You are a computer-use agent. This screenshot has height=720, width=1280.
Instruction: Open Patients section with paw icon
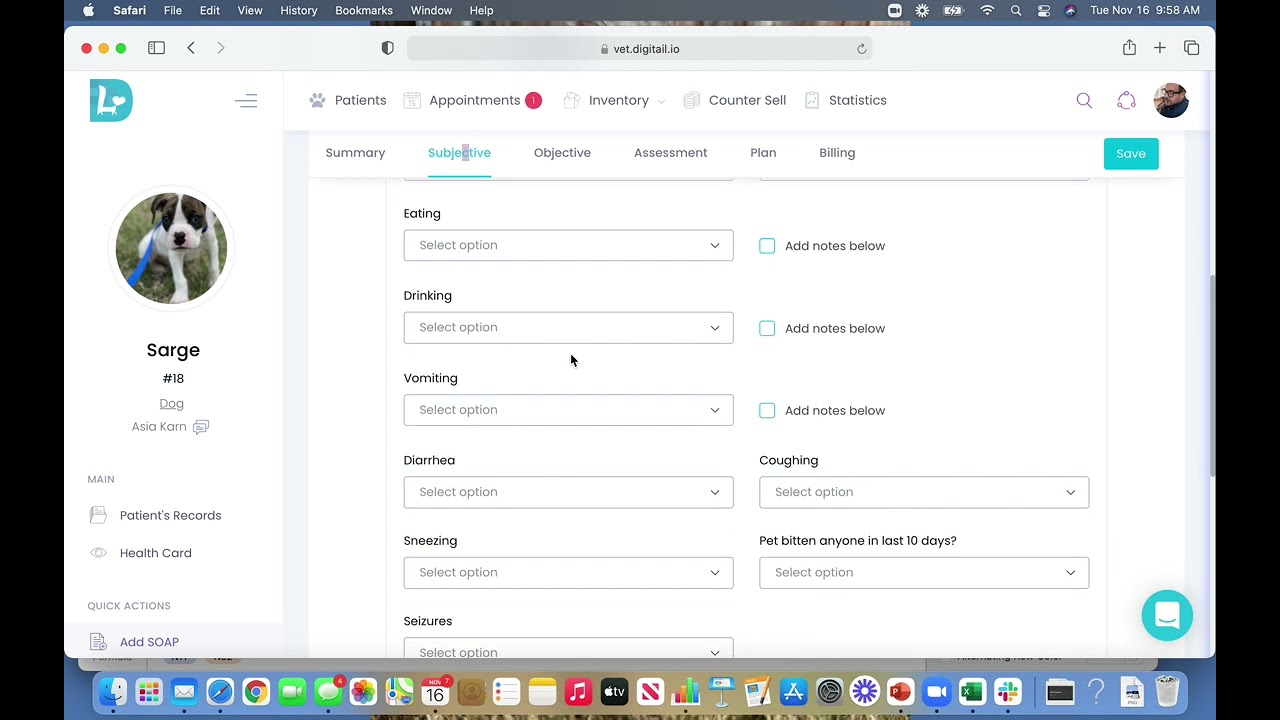[x=348, y=100]
